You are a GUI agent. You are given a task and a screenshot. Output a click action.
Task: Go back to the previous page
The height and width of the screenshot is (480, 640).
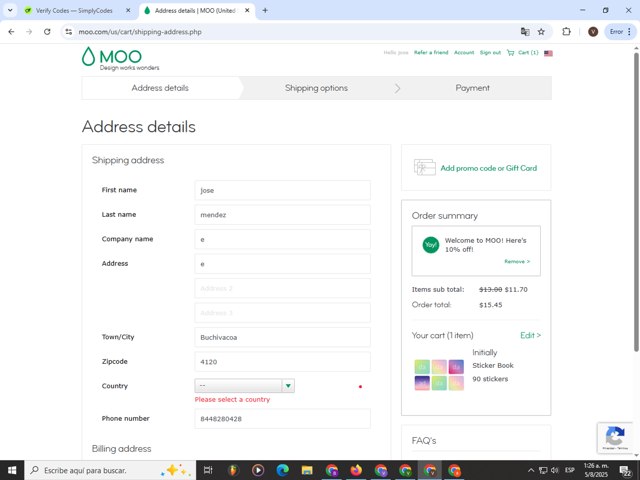click(11, 31)
